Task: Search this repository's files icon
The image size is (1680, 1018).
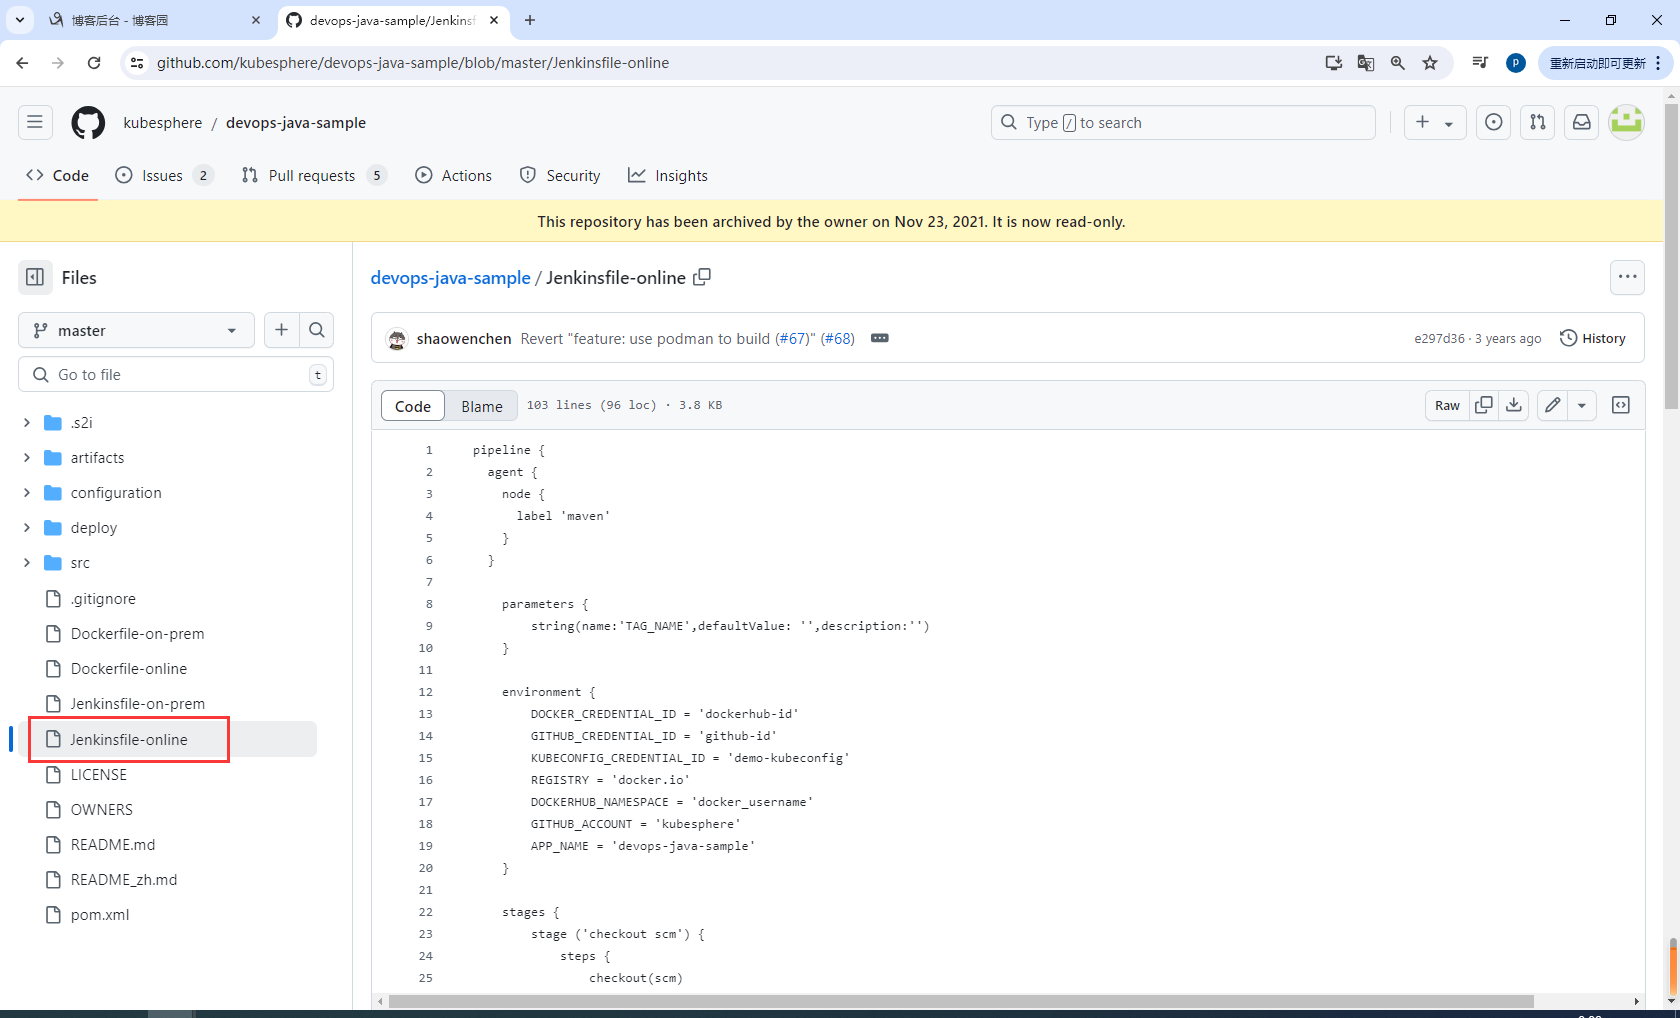Action: click(x=317, y=330)
